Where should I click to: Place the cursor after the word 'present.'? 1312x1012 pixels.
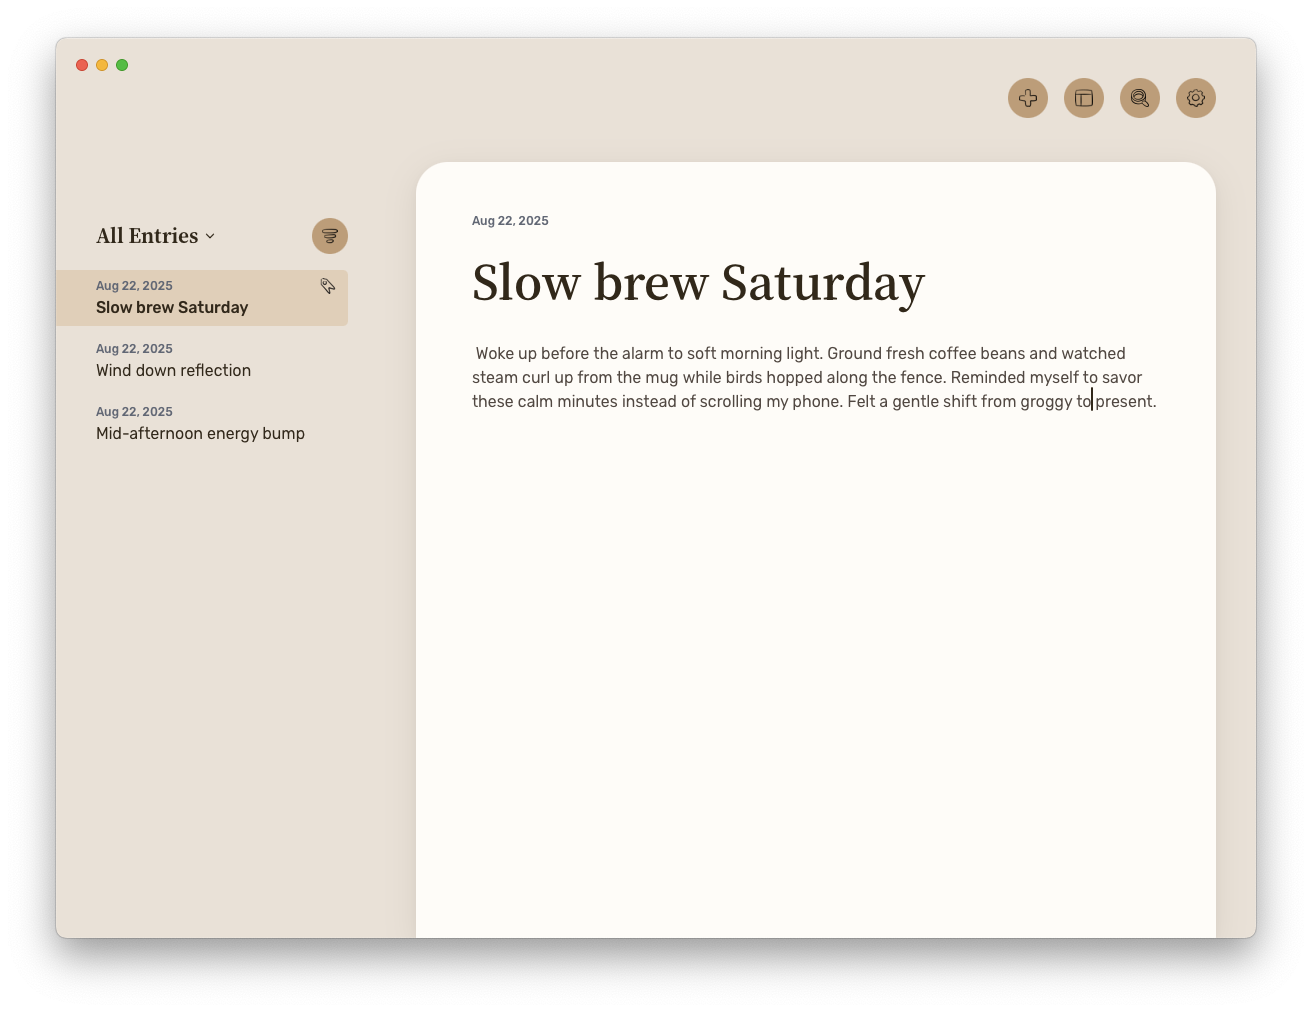pos(1157,401)
